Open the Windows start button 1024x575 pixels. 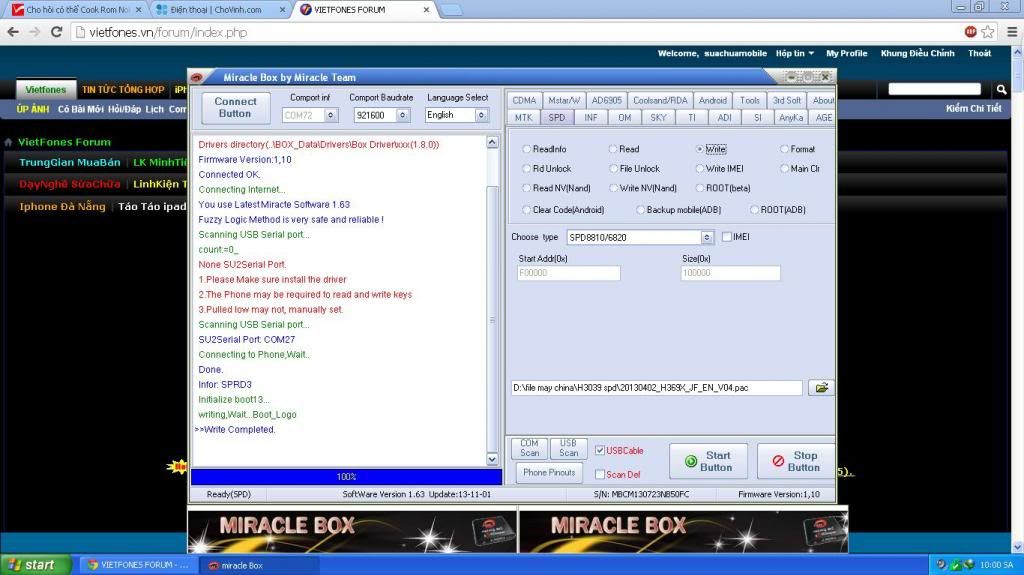pyautogui.click(x=35, y=565)
